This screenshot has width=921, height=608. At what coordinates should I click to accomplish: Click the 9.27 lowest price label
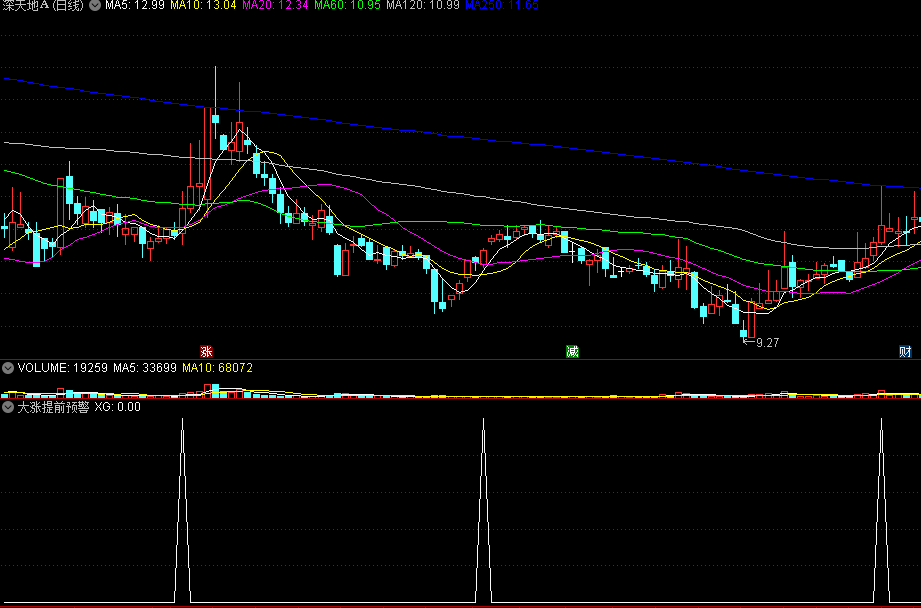[767, 343]
